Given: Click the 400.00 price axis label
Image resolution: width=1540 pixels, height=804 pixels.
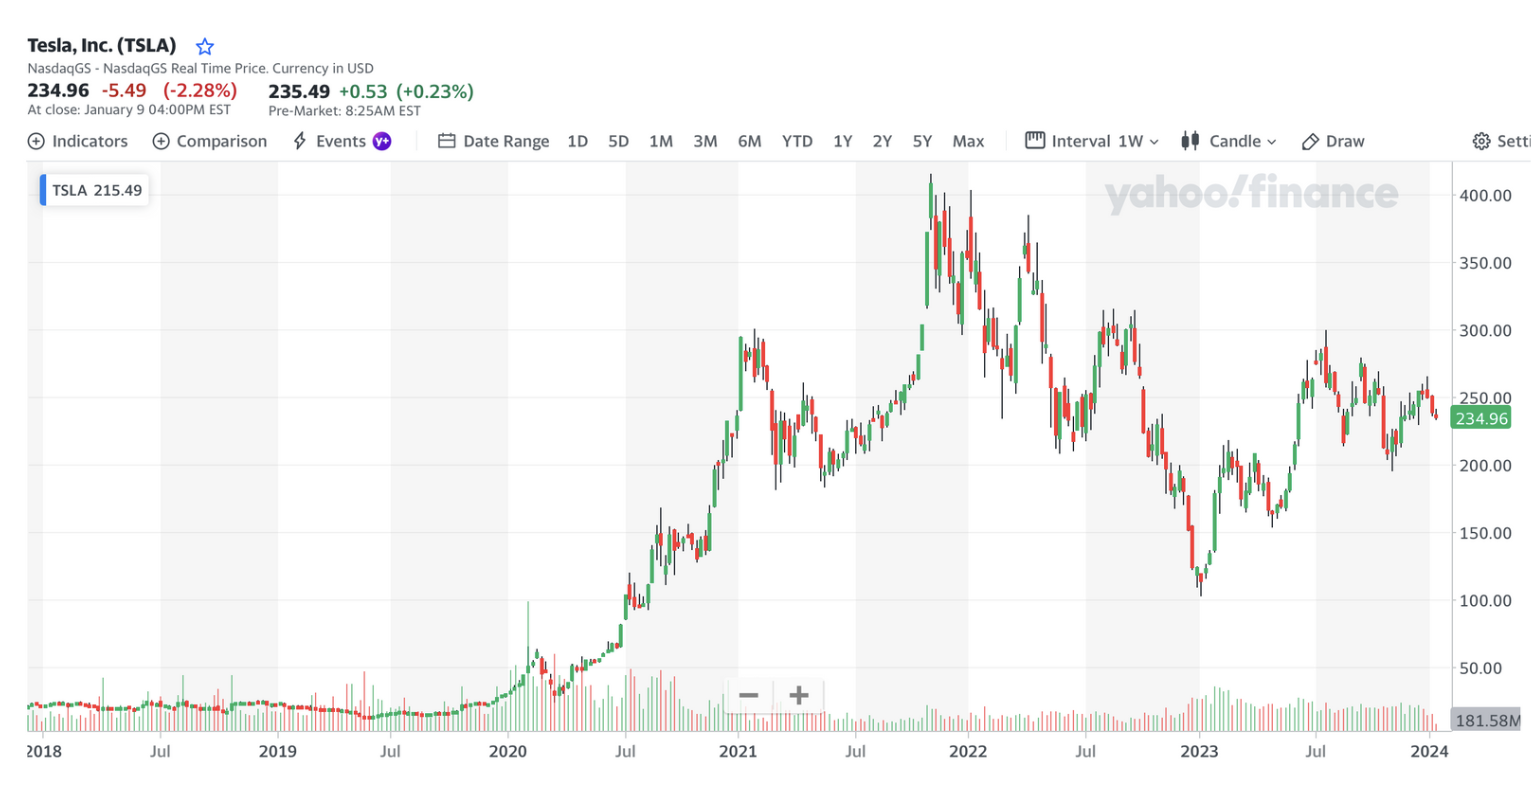Looking at the screenshot, I should coord(1485,195).
